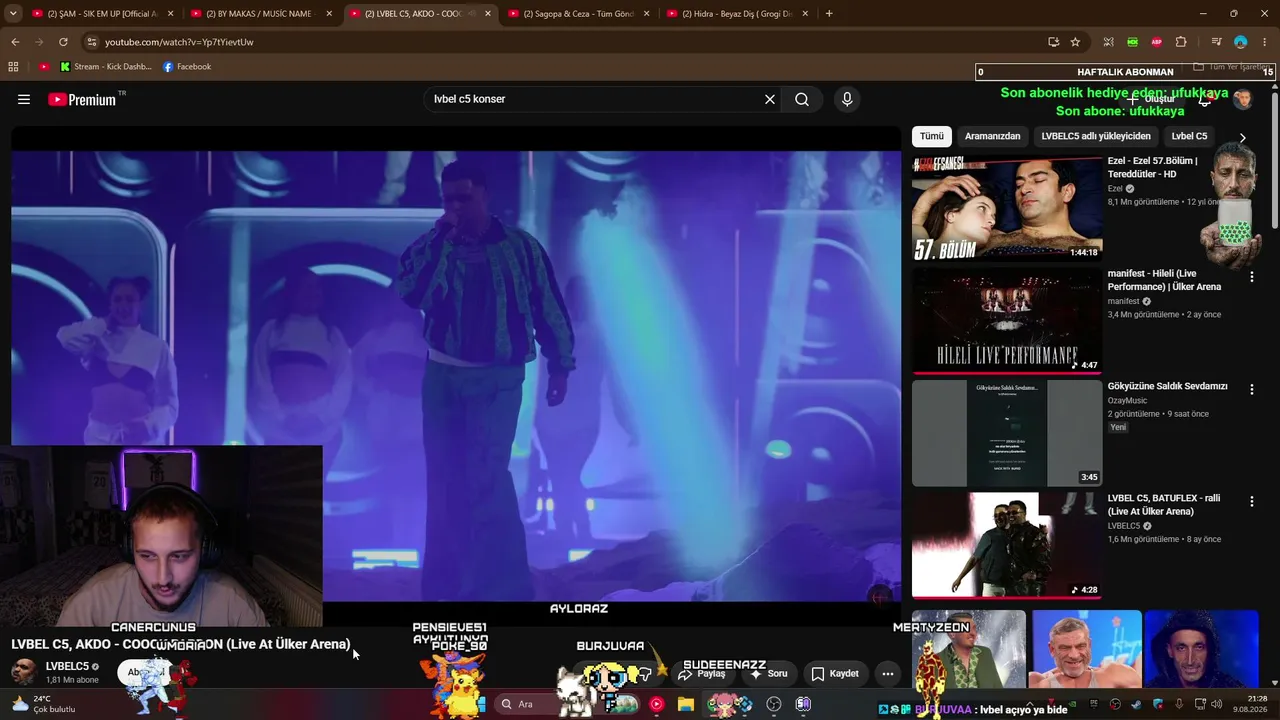1280x720 pixels.
Task: Open Stream - Kick Dashboard bookmark
Action: click(x=106, y=67)
